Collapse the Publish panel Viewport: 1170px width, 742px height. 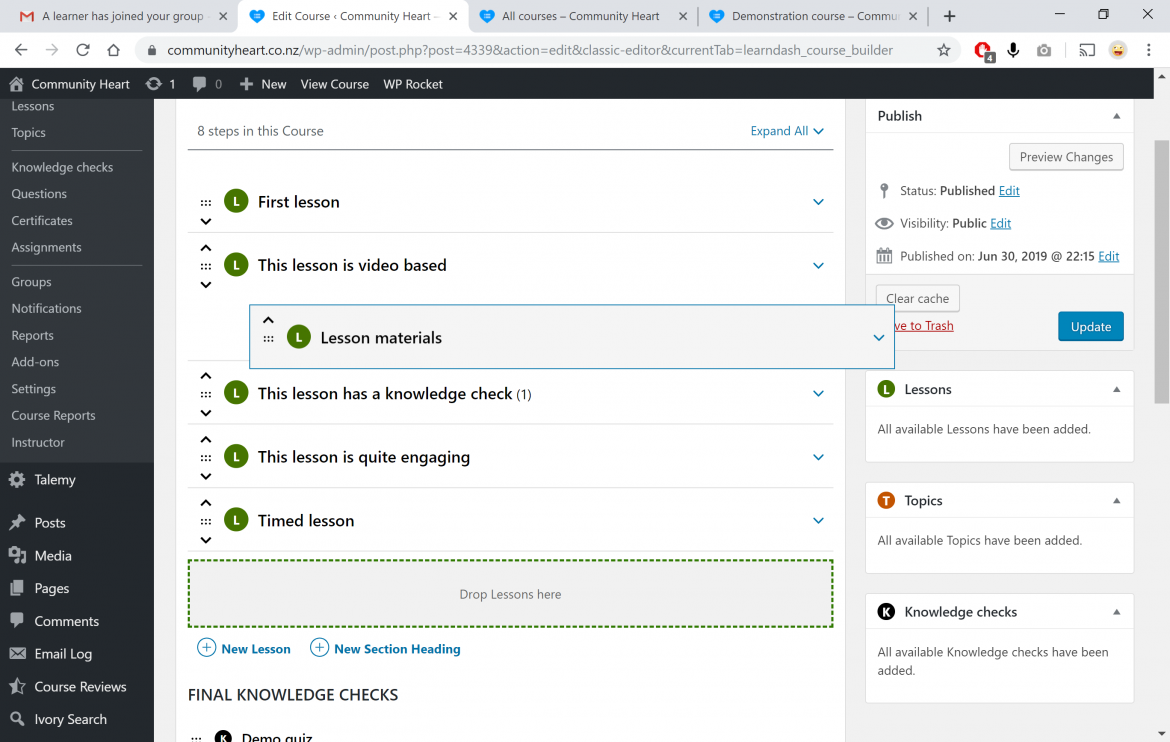pos(1117,116)
